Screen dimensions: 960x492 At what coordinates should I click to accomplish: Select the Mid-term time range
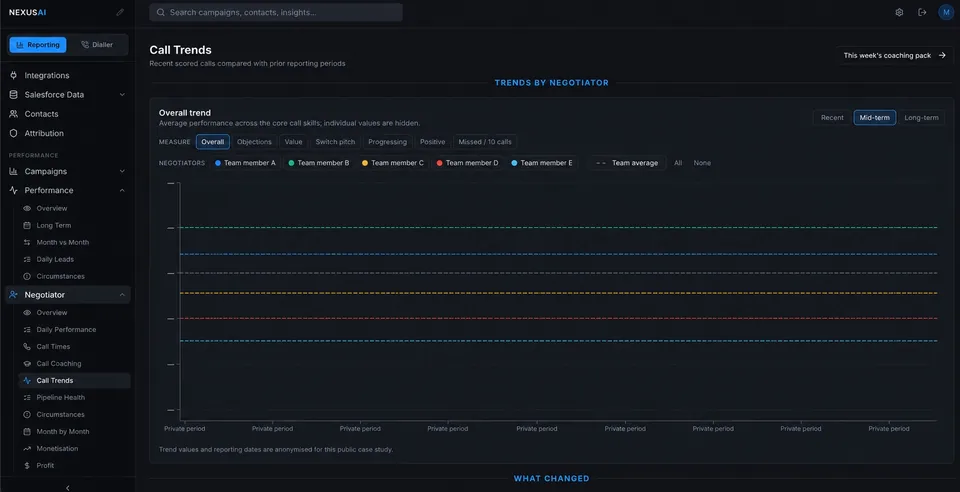click(874, 117)
